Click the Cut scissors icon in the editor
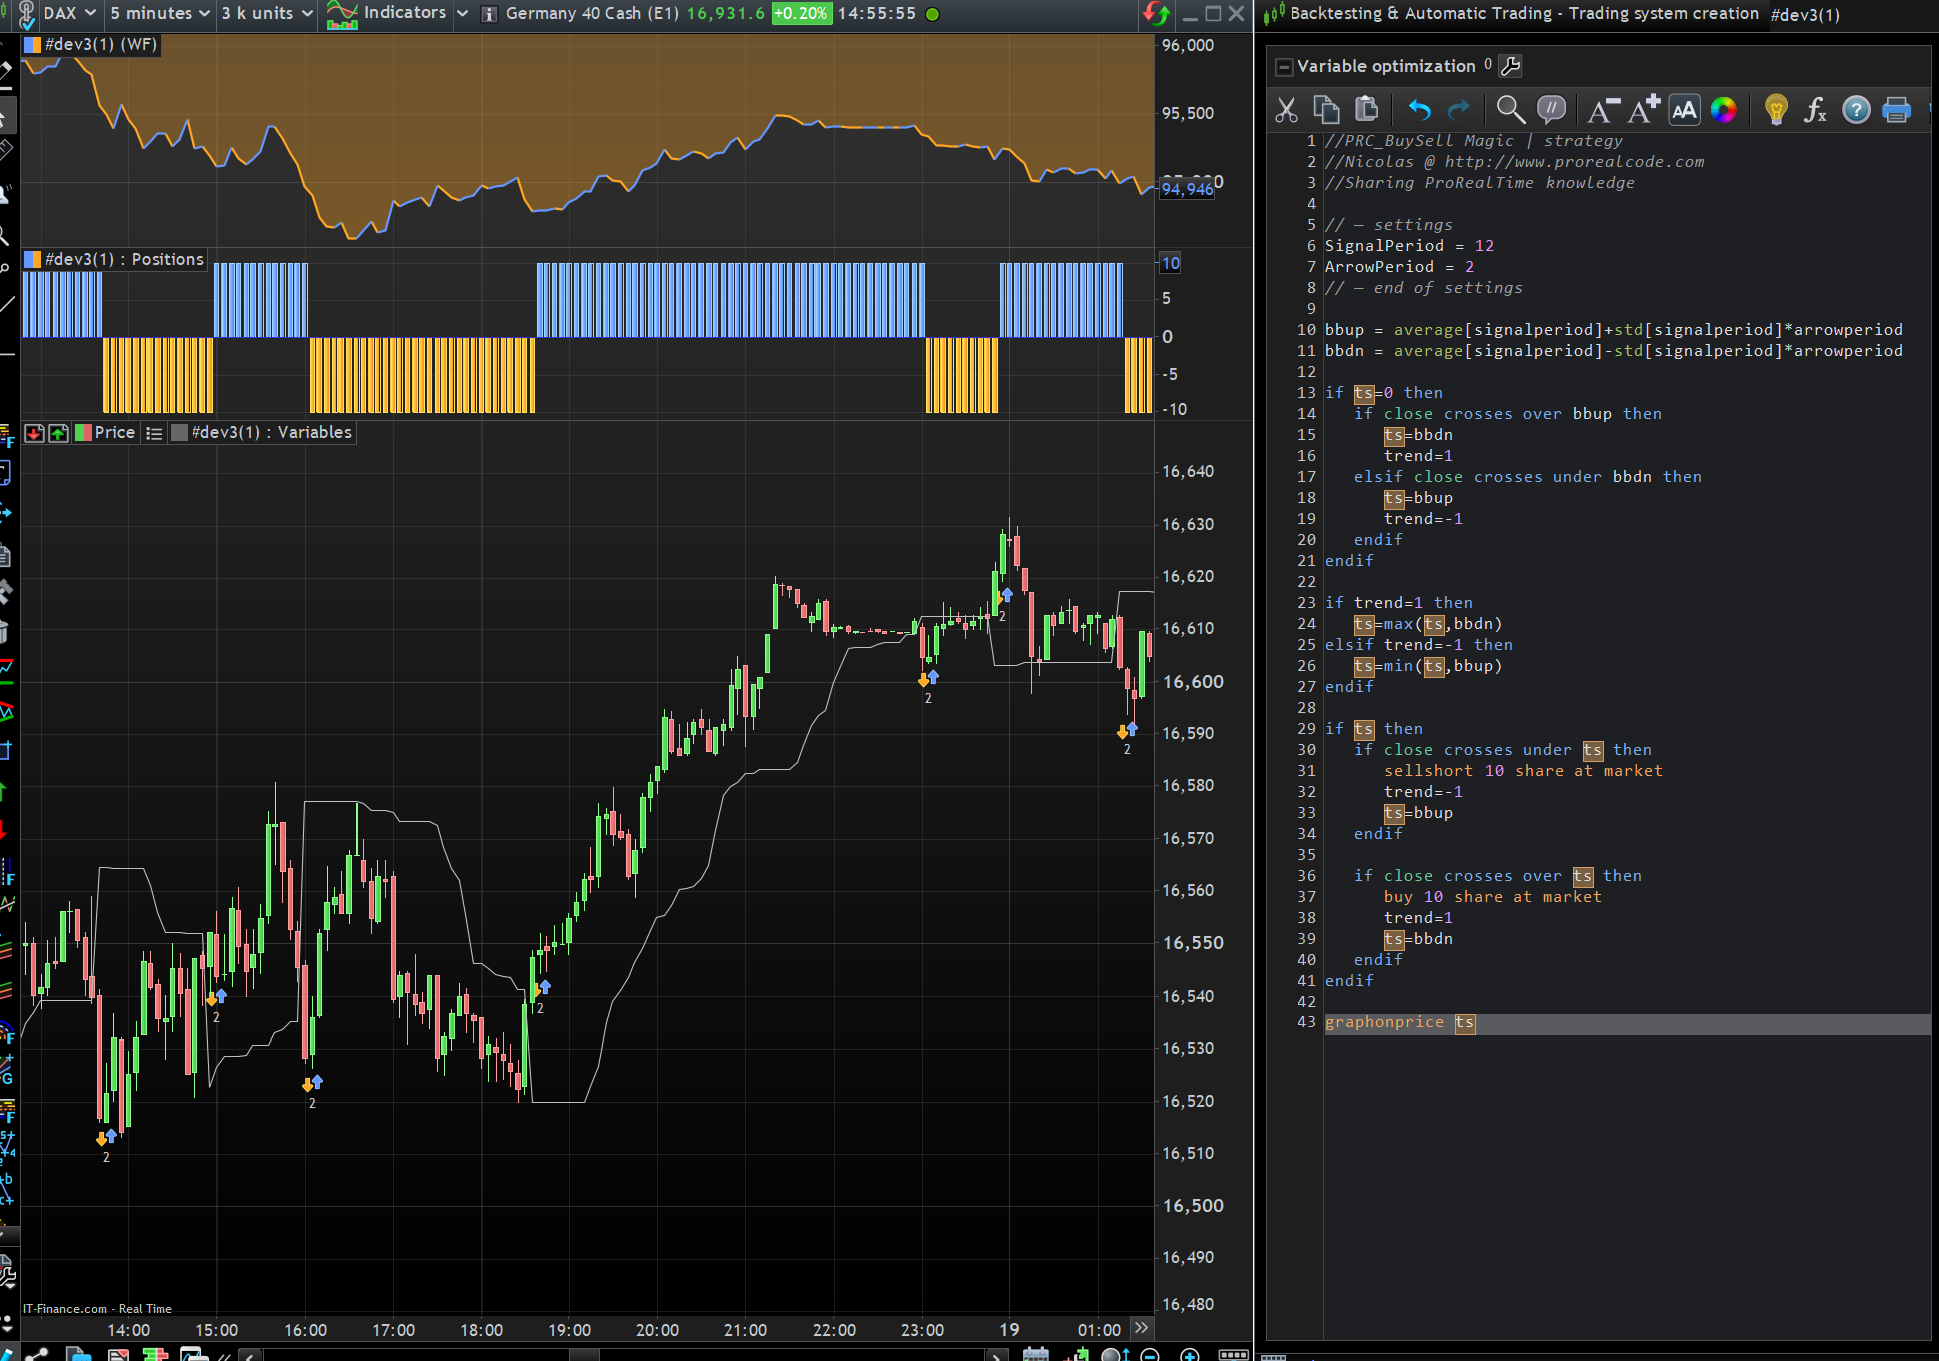 1286,110
